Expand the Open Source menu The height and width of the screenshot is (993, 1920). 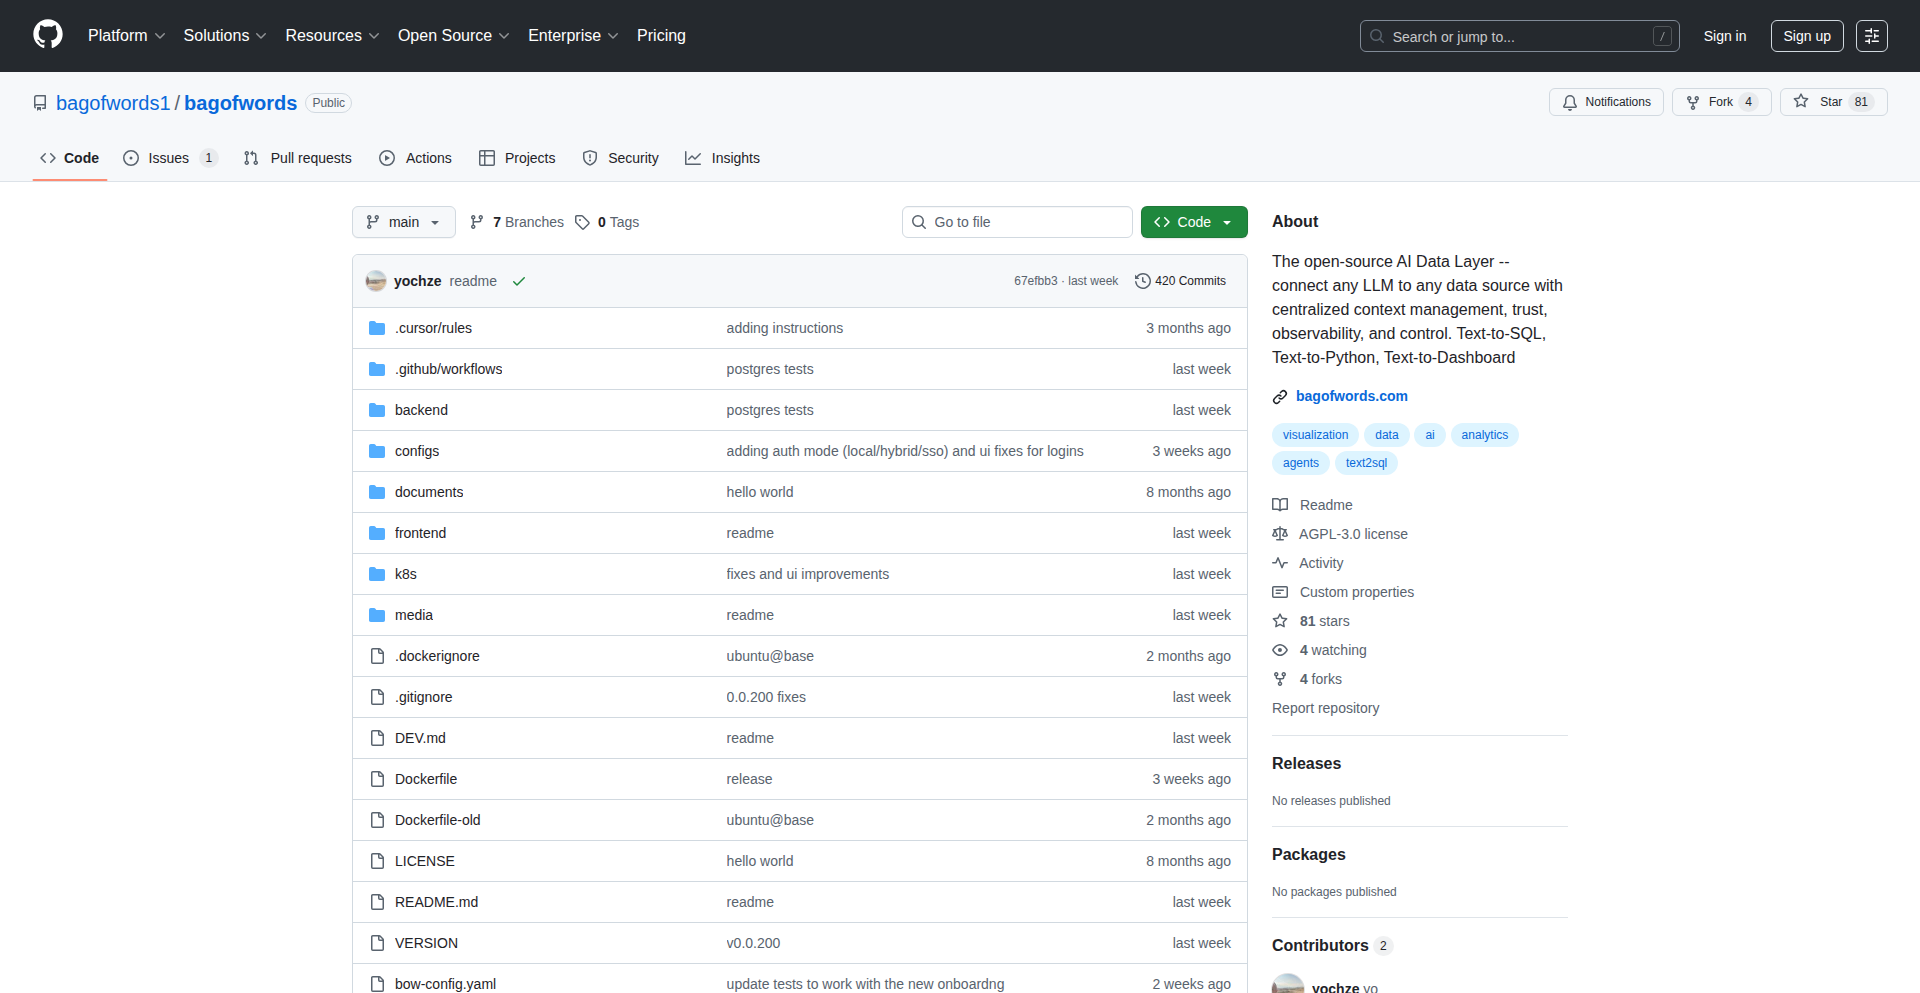454,35
